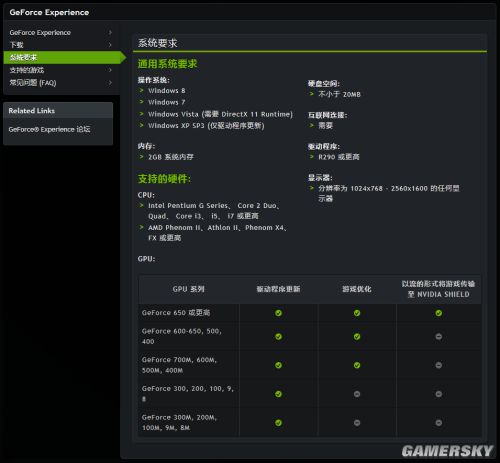Screen dimensions: 500x463
Task: Expand the 下载 sidebar chevron
Action: click(110, 45)
